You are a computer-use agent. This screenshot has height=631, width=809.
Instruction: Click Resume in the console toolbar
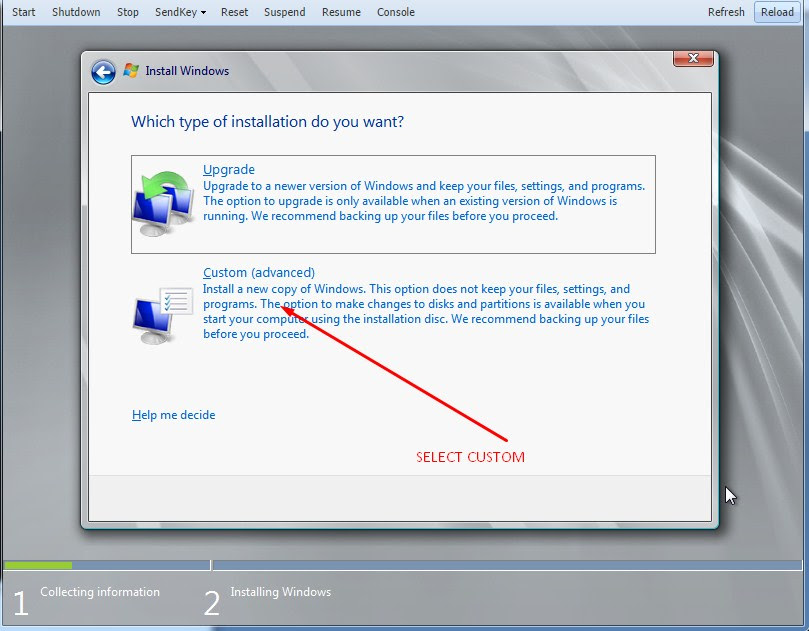(341, 12)
